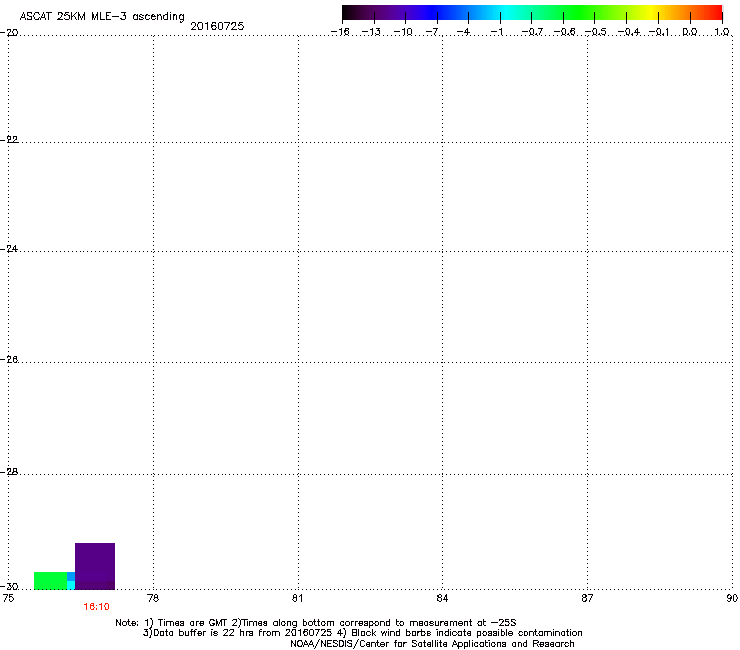Click latitude axis label -26
The image size is (740, 650).
point(9,360)
